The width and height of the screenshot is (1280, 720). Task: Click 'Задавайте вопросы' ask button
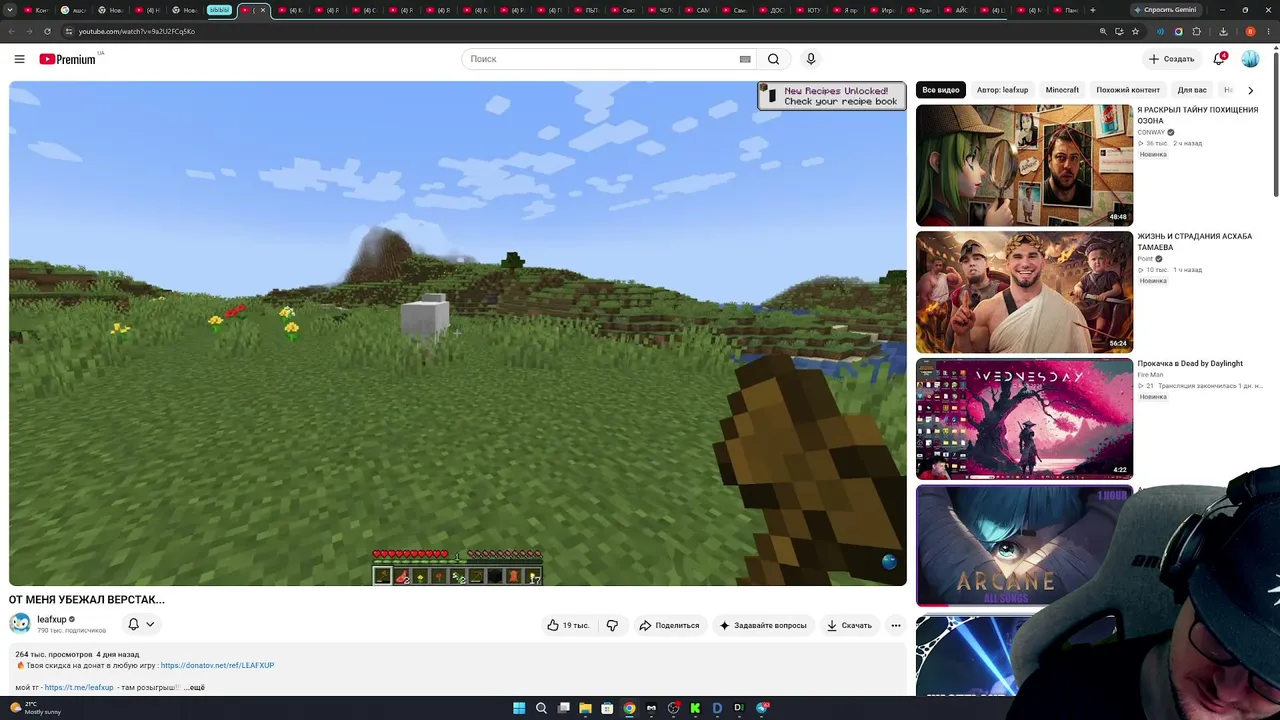click(x=763, y=625)
